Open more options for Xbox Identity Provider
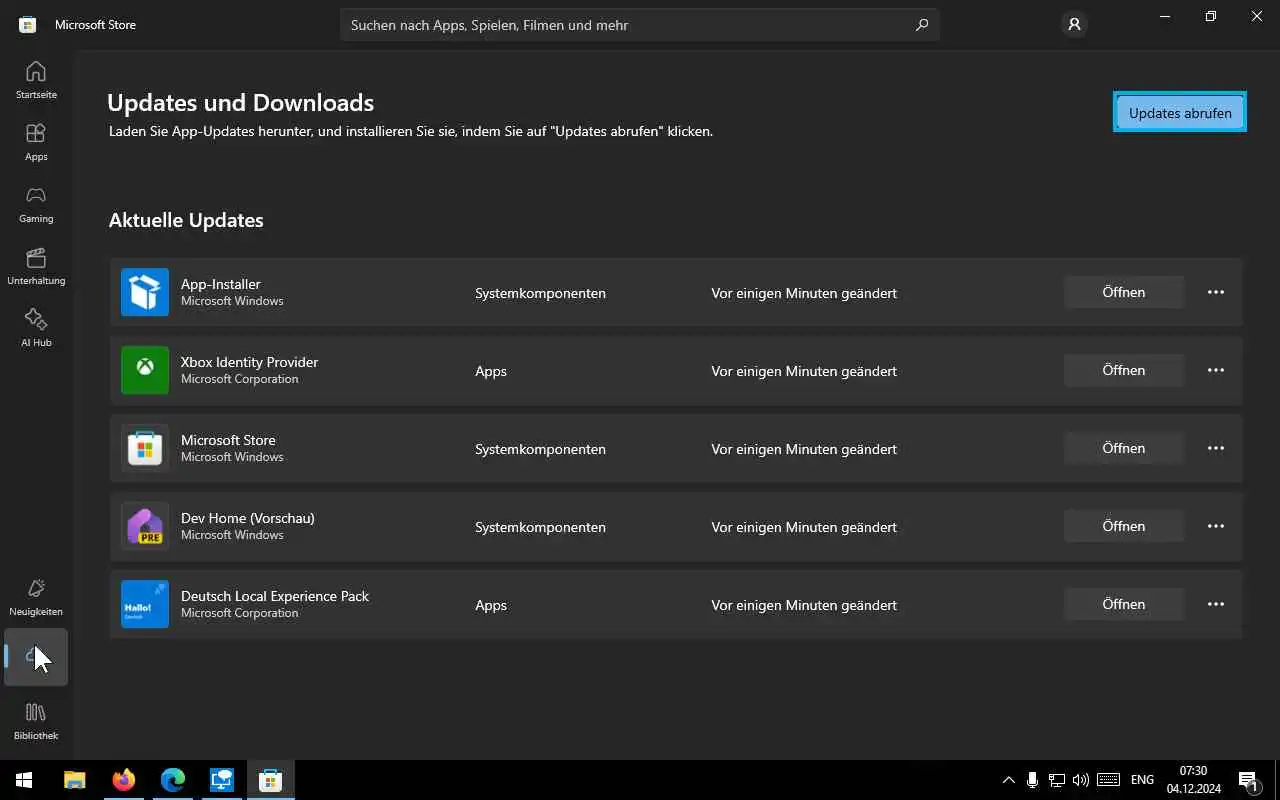1280x800 pixels. (x=1216, y=370)
